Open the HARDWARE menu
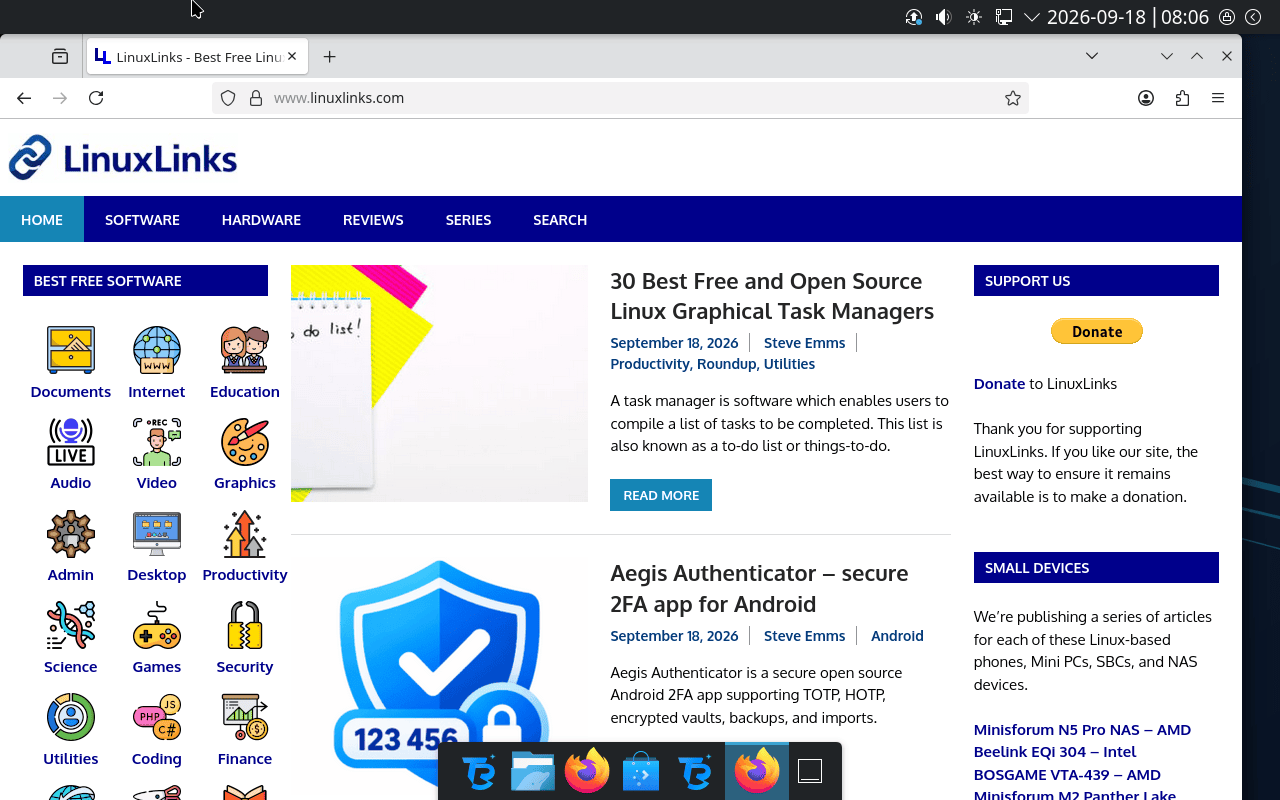The image size is (1280, 800). click(x=261, y=219)
